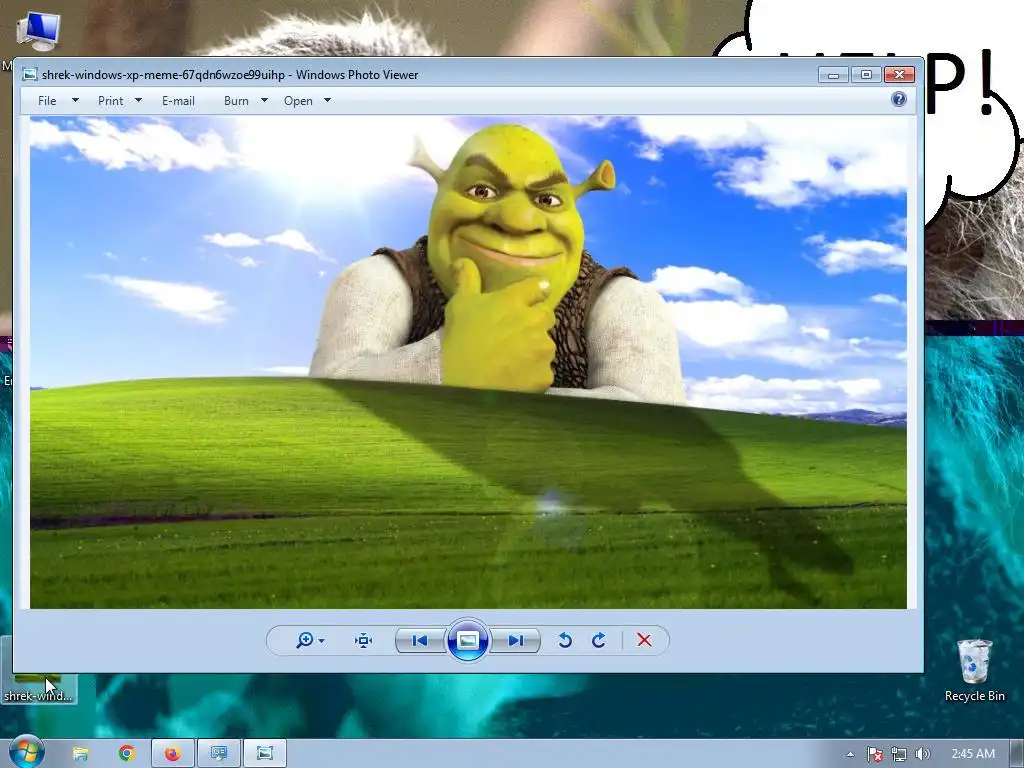The image size is (1024, 768).
Task: Expand the zoom magnifier dropdown arrow
Action: [321, 641]
